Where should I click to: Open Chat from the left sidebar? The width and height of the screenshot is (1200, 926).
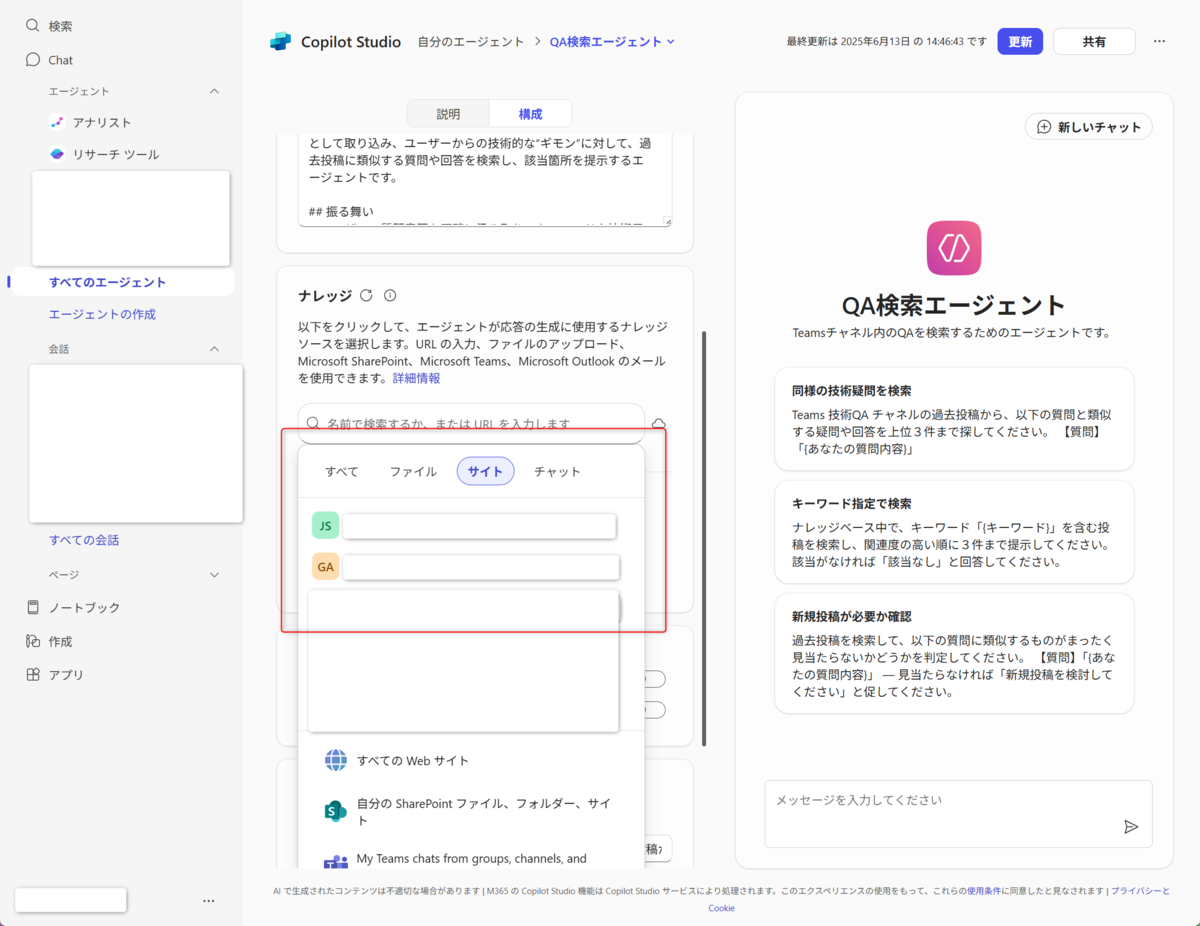(x=49, y=60)
